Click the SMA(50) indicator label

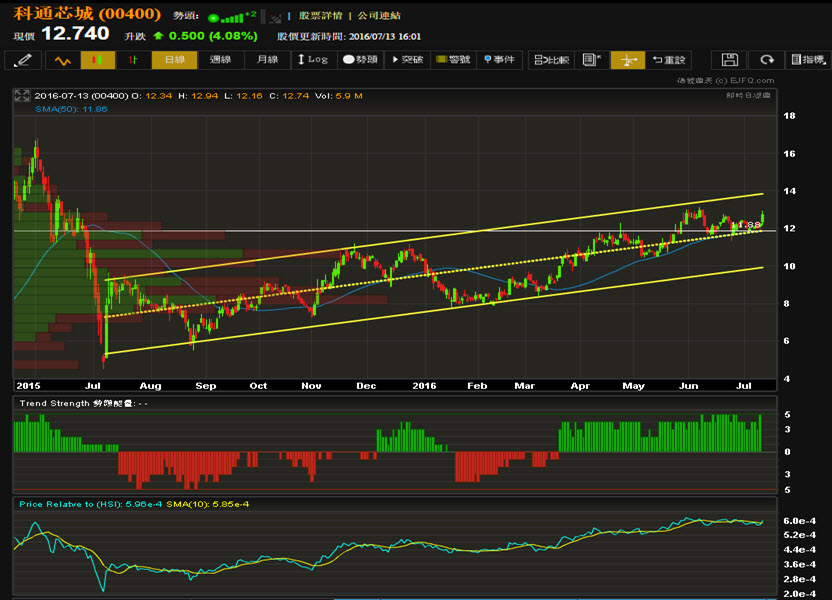[71, 109]
